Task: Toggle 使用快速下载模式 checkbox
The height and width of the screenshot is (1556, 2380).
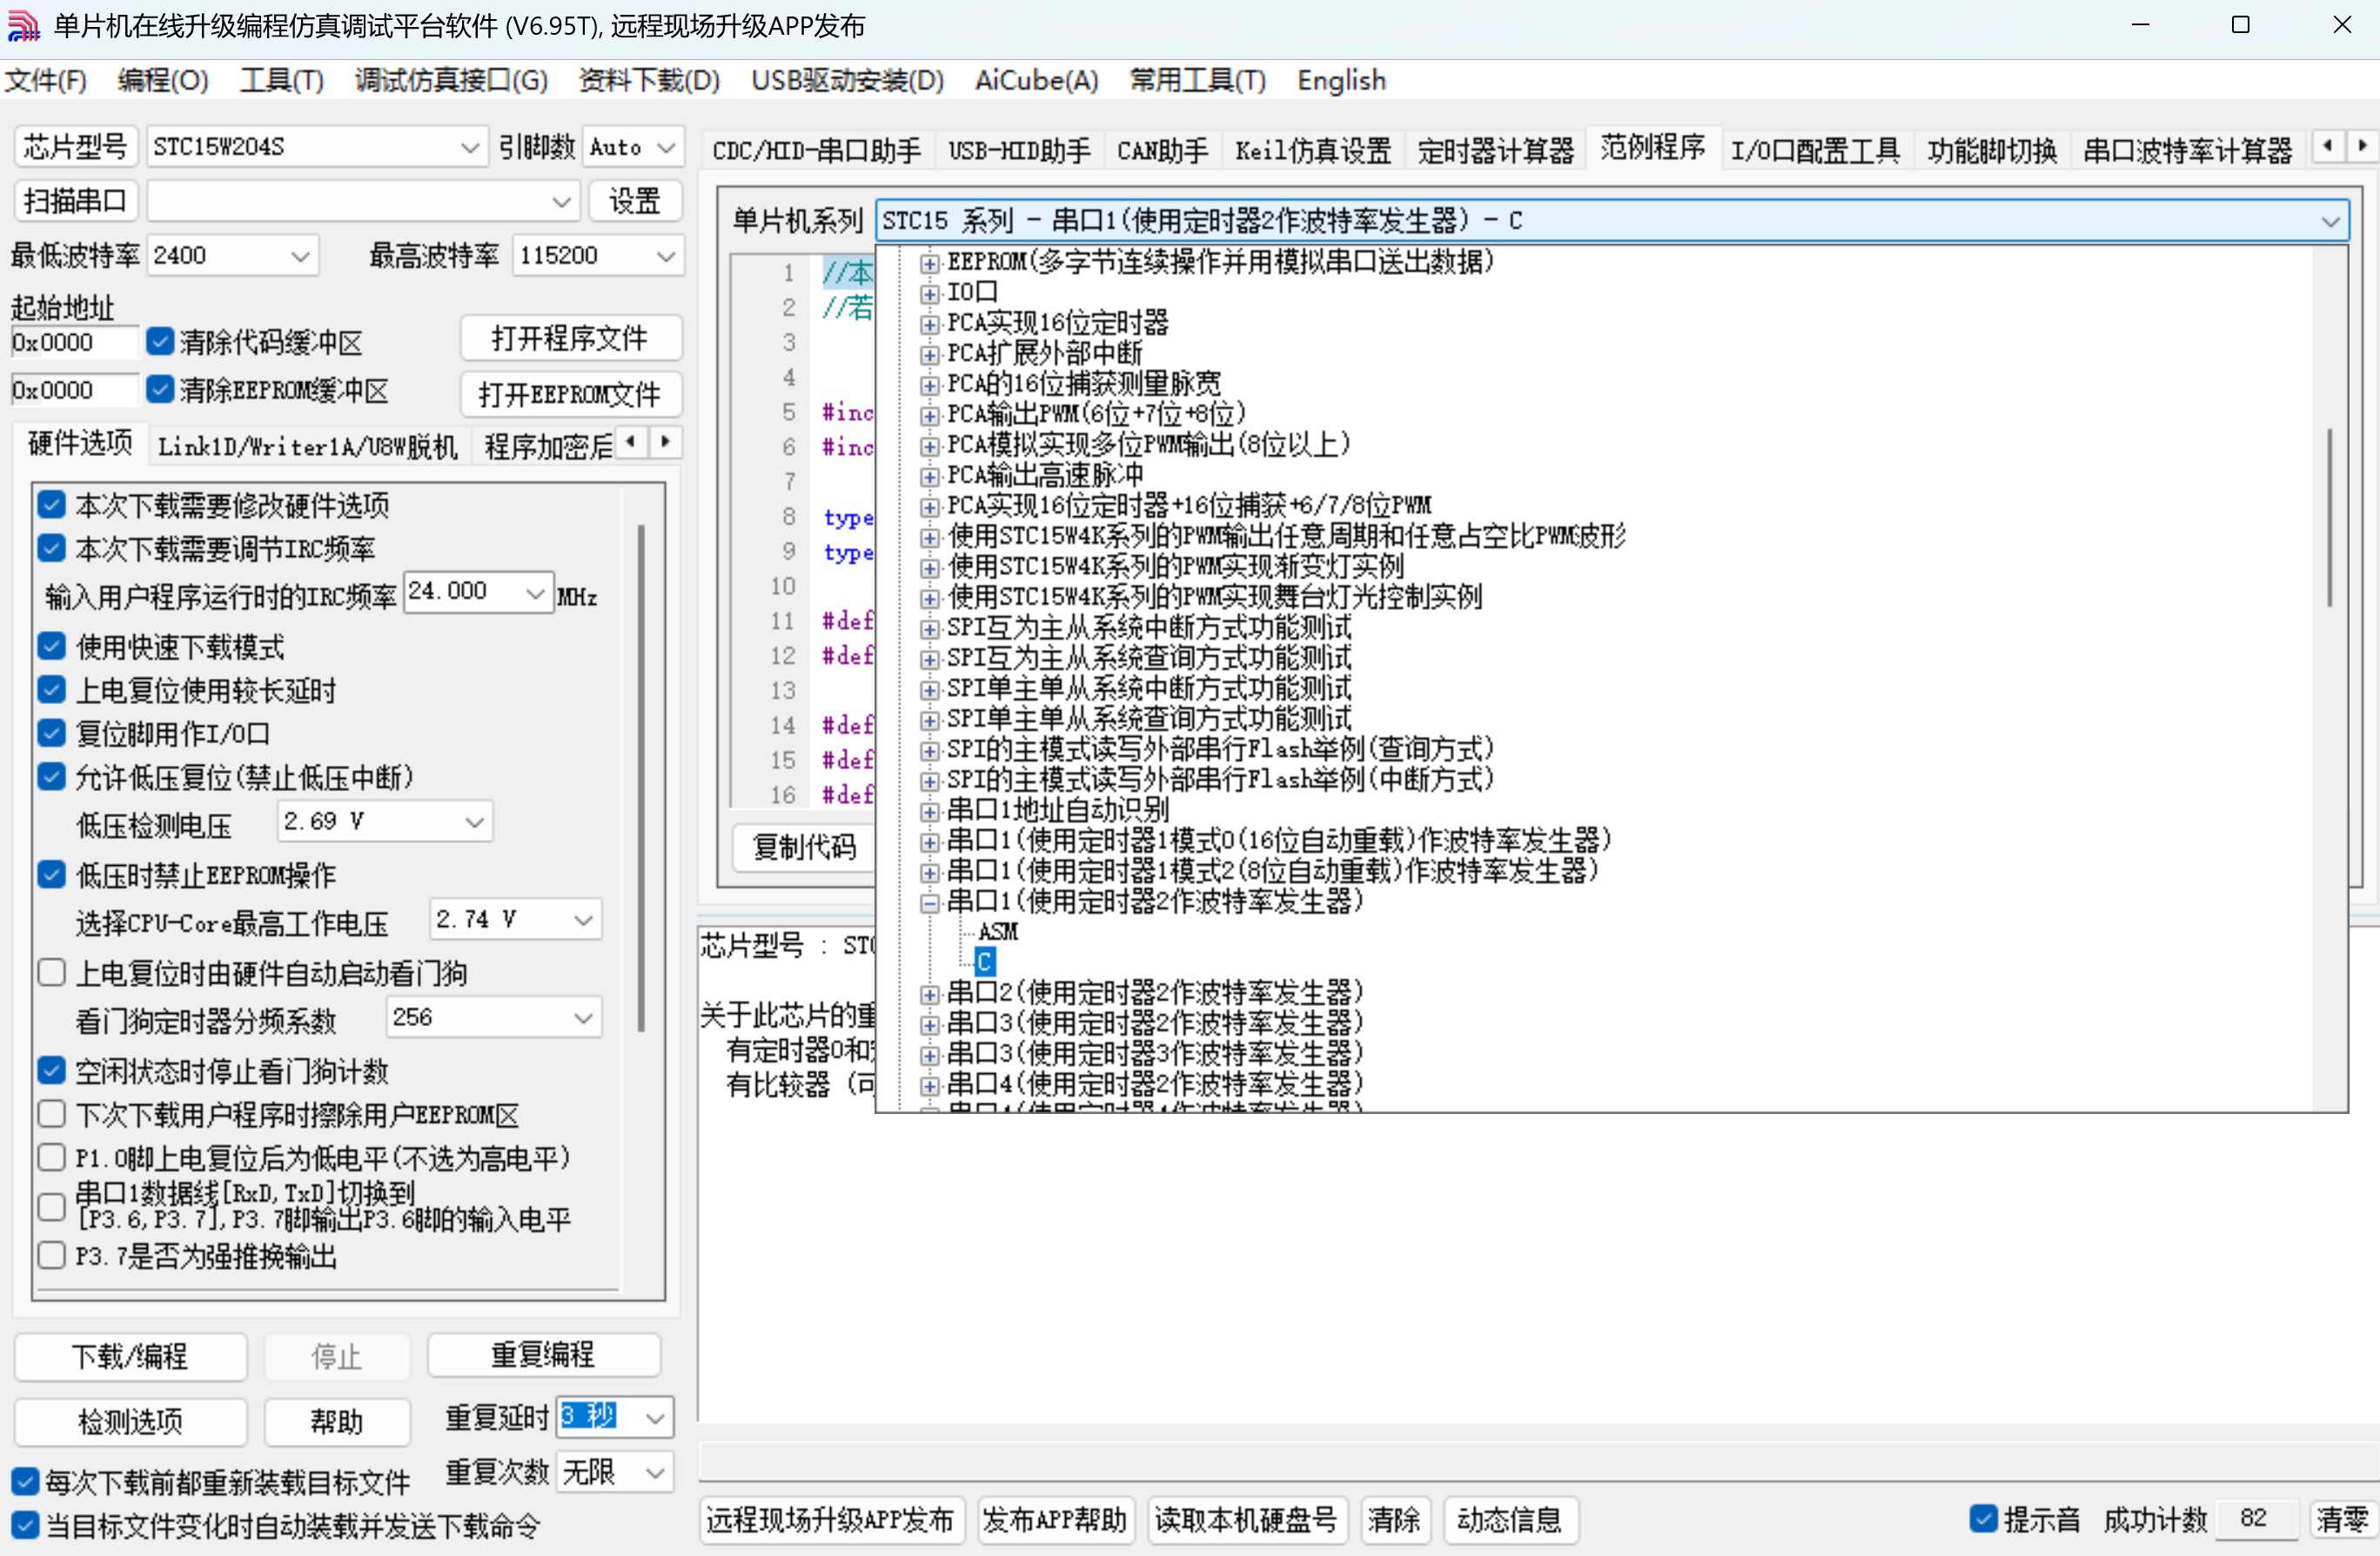Action: [51, 646]
